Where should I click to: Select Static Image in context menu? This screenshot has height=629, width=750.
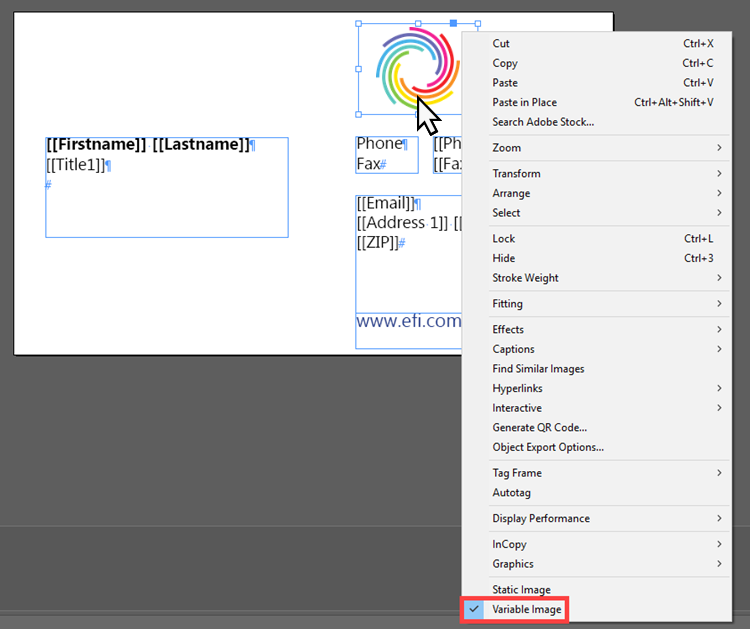tap(521, 590)
